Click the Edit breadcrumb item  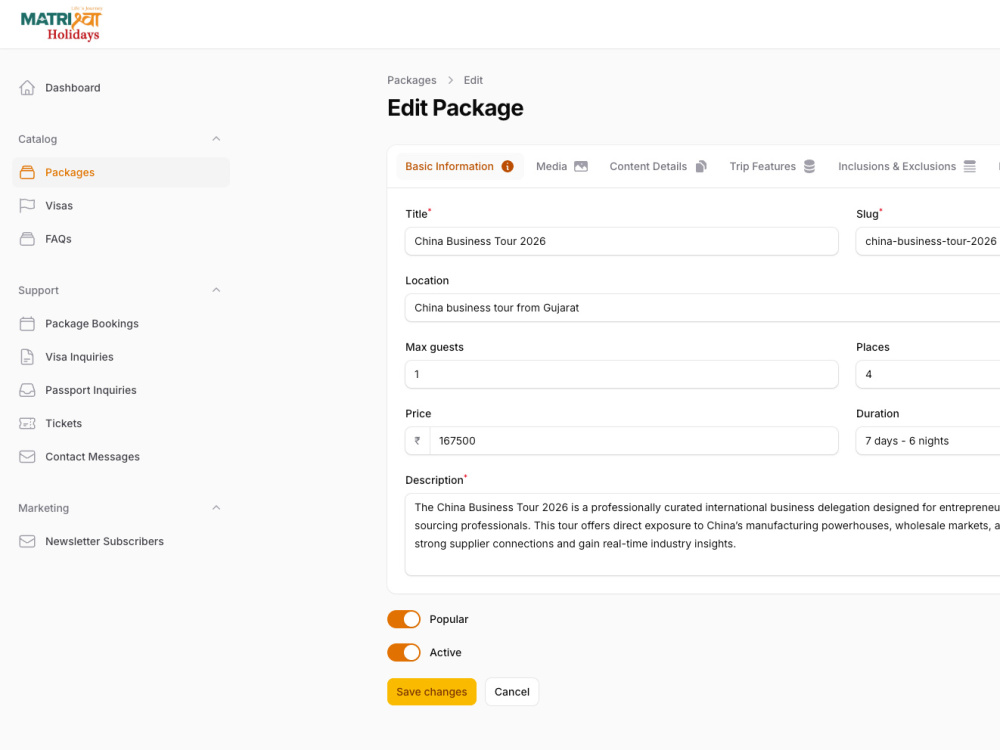(473, 80)
